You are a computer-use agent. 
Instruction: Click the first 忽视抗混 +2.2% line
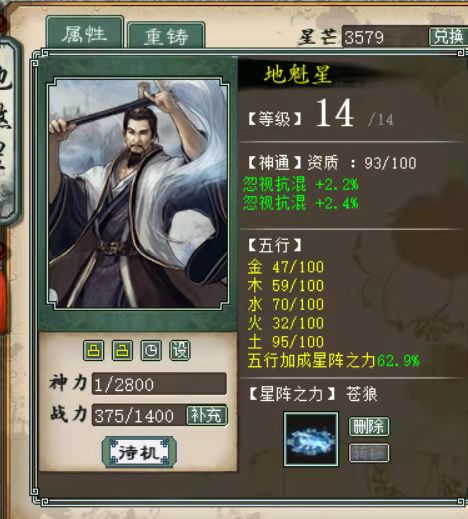(300, 184)
